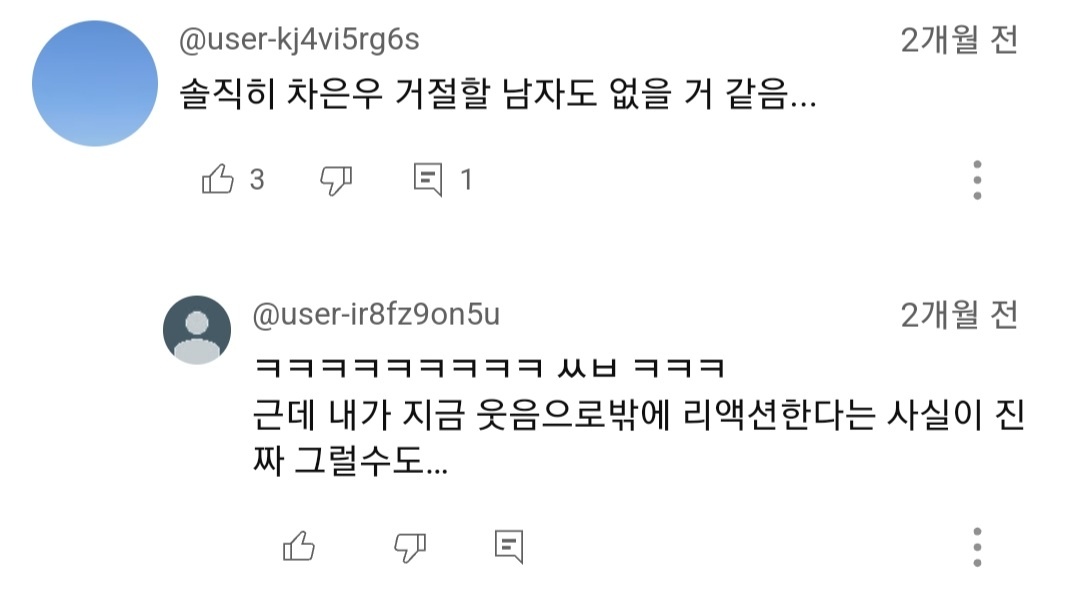The image size is (1080, 610).
Task: Click the like count '3' on the first comment
Action: pos(252,180)
